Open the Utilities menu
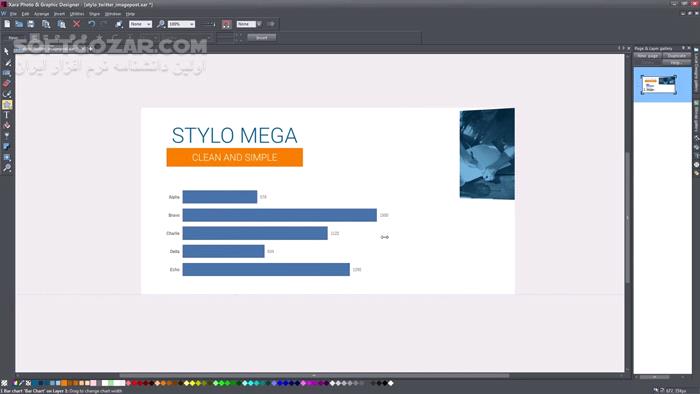The width and height of the screenshot is (700, 394). 77,14
